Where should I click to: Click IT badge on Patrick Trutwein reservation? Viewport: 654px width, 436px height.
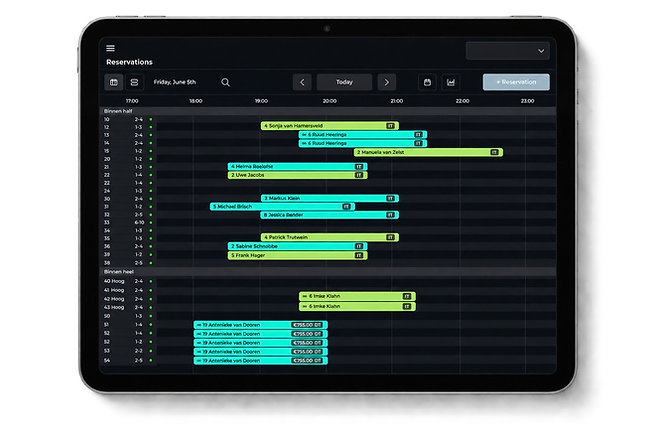390,237
